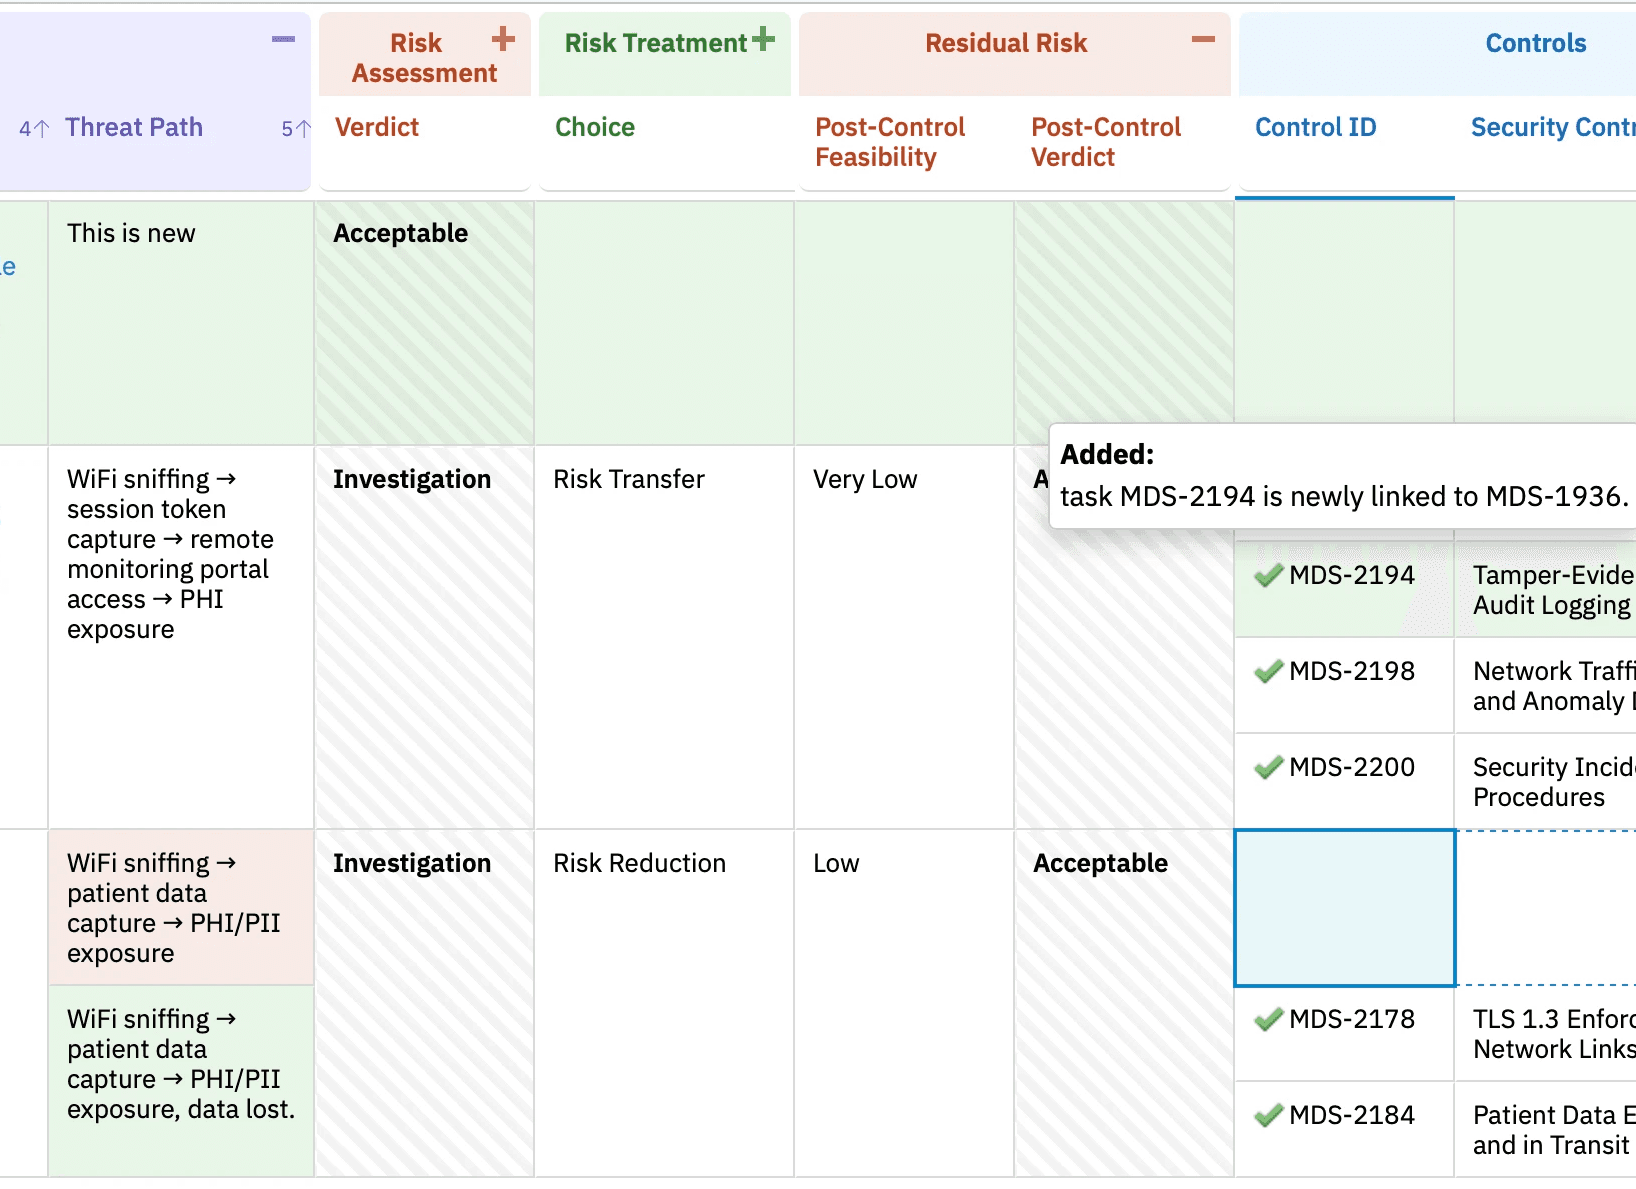Image resolution: width=1636 pixels, height=1189 pixels.
Task: Expand the Risk Treatment column group
Action: pos(764,39)
